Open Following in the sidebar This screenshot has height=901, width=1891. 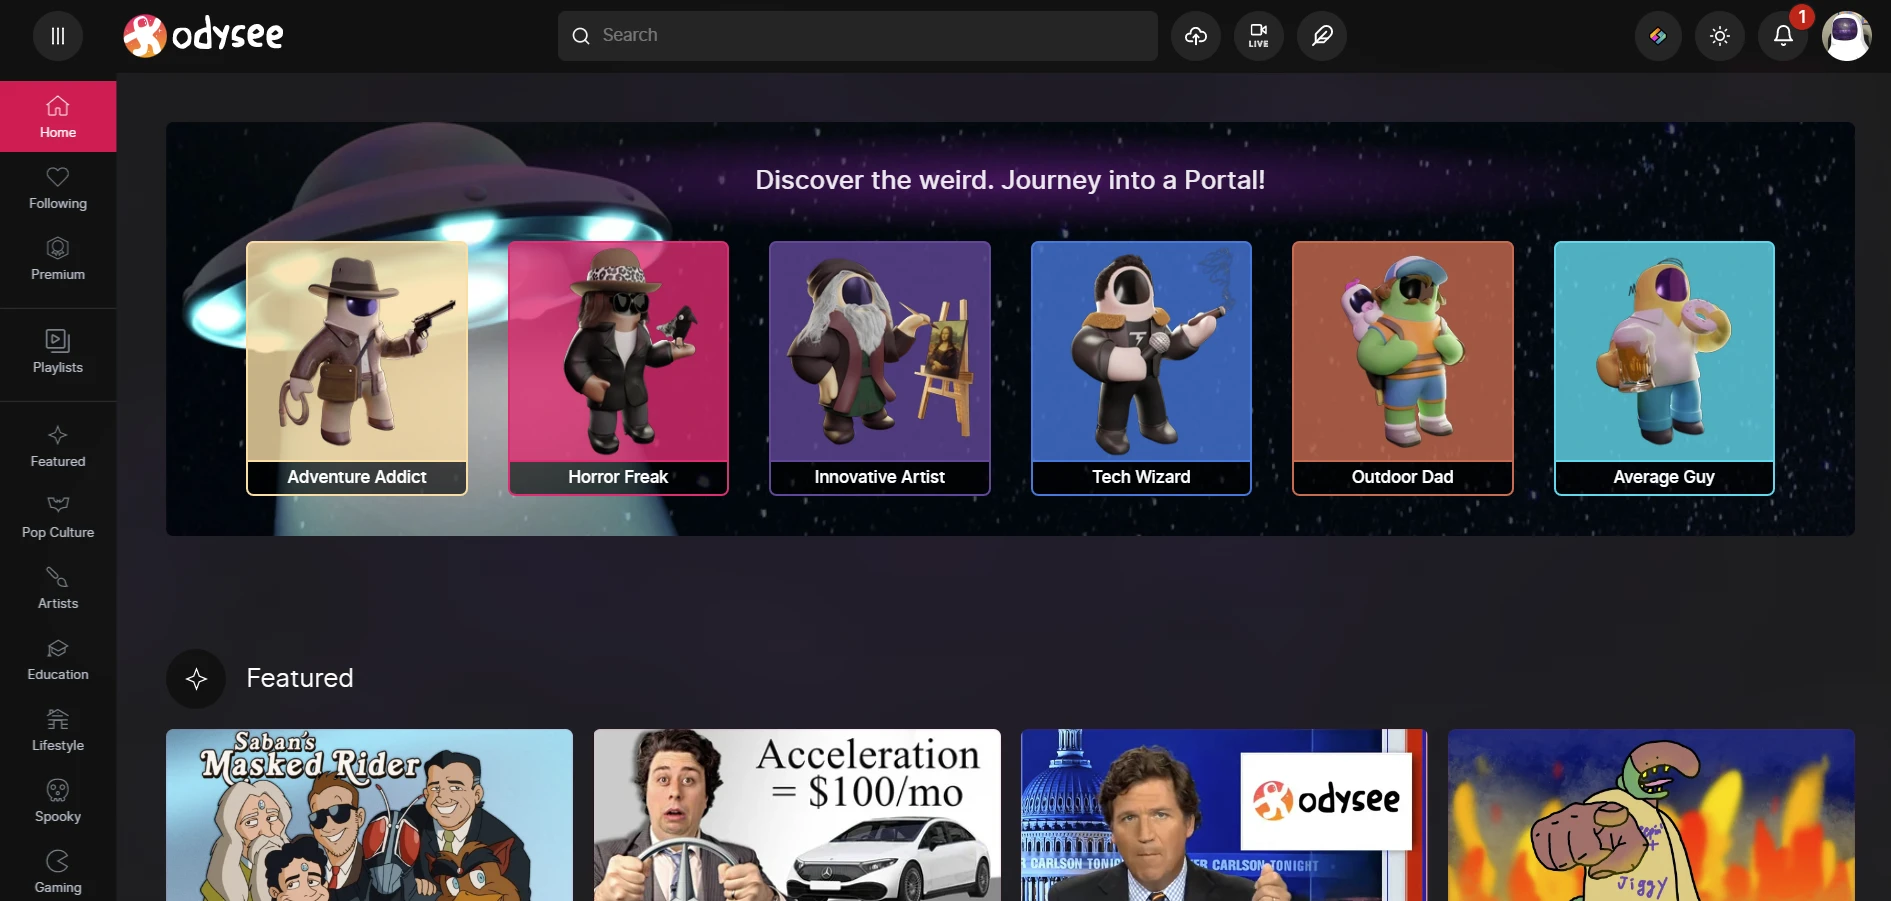58,188
